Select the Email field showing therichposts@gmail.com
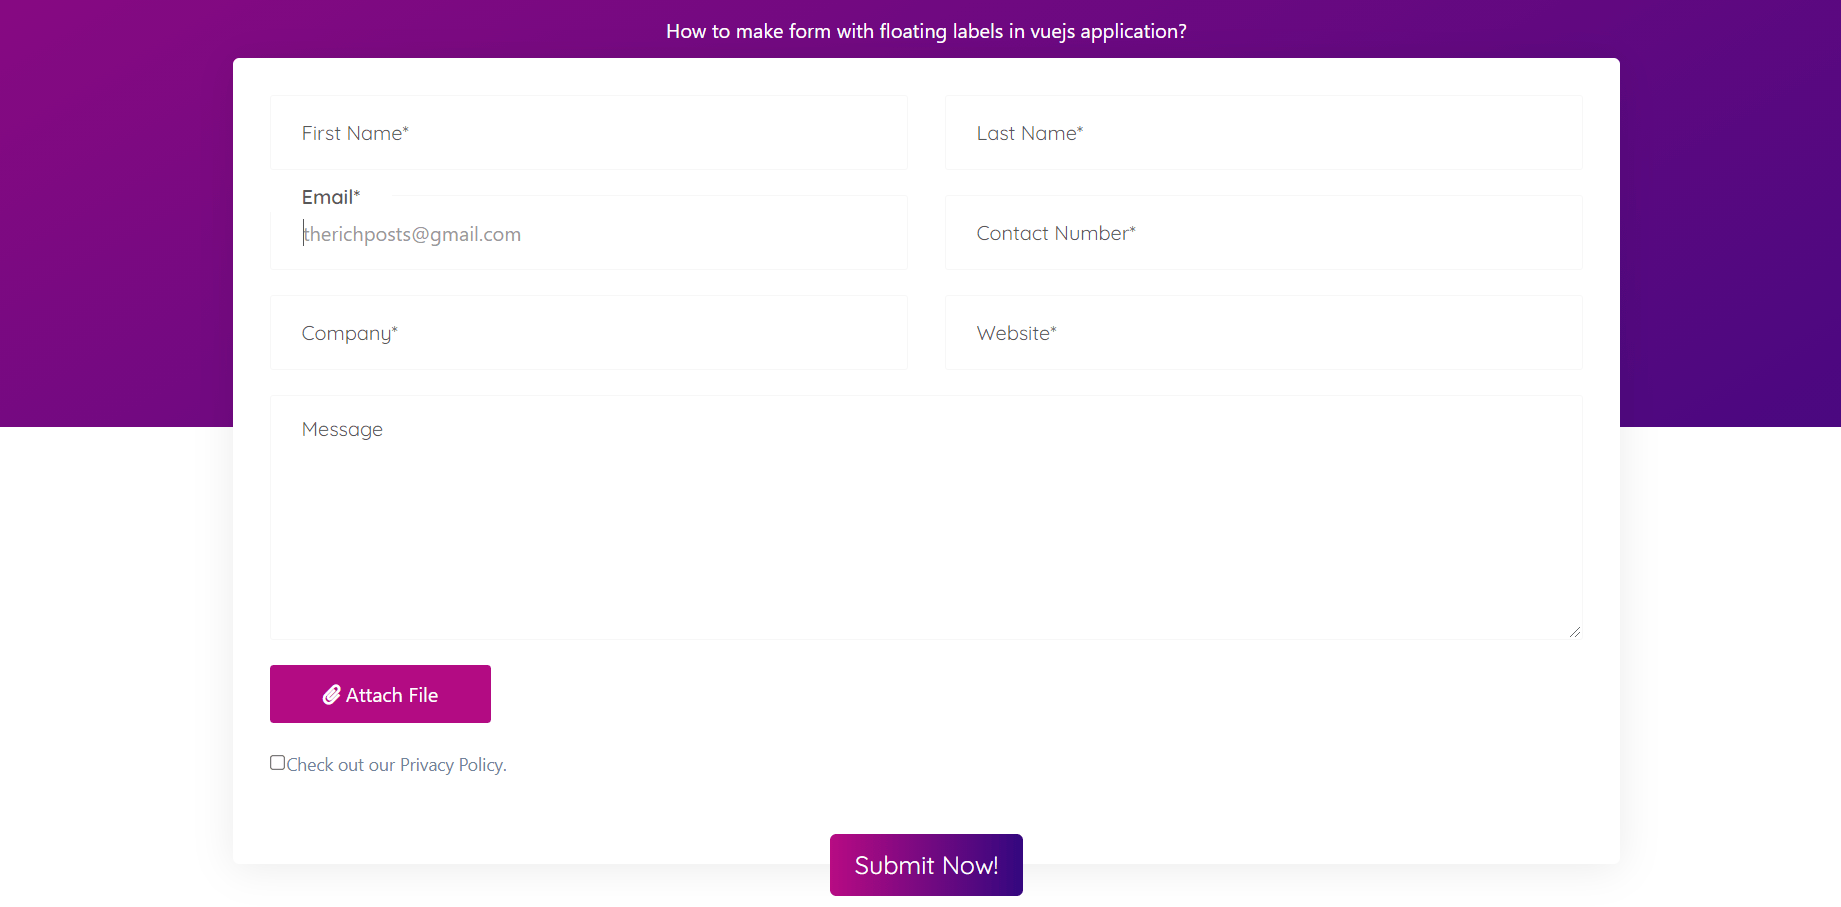 point(588,233)
